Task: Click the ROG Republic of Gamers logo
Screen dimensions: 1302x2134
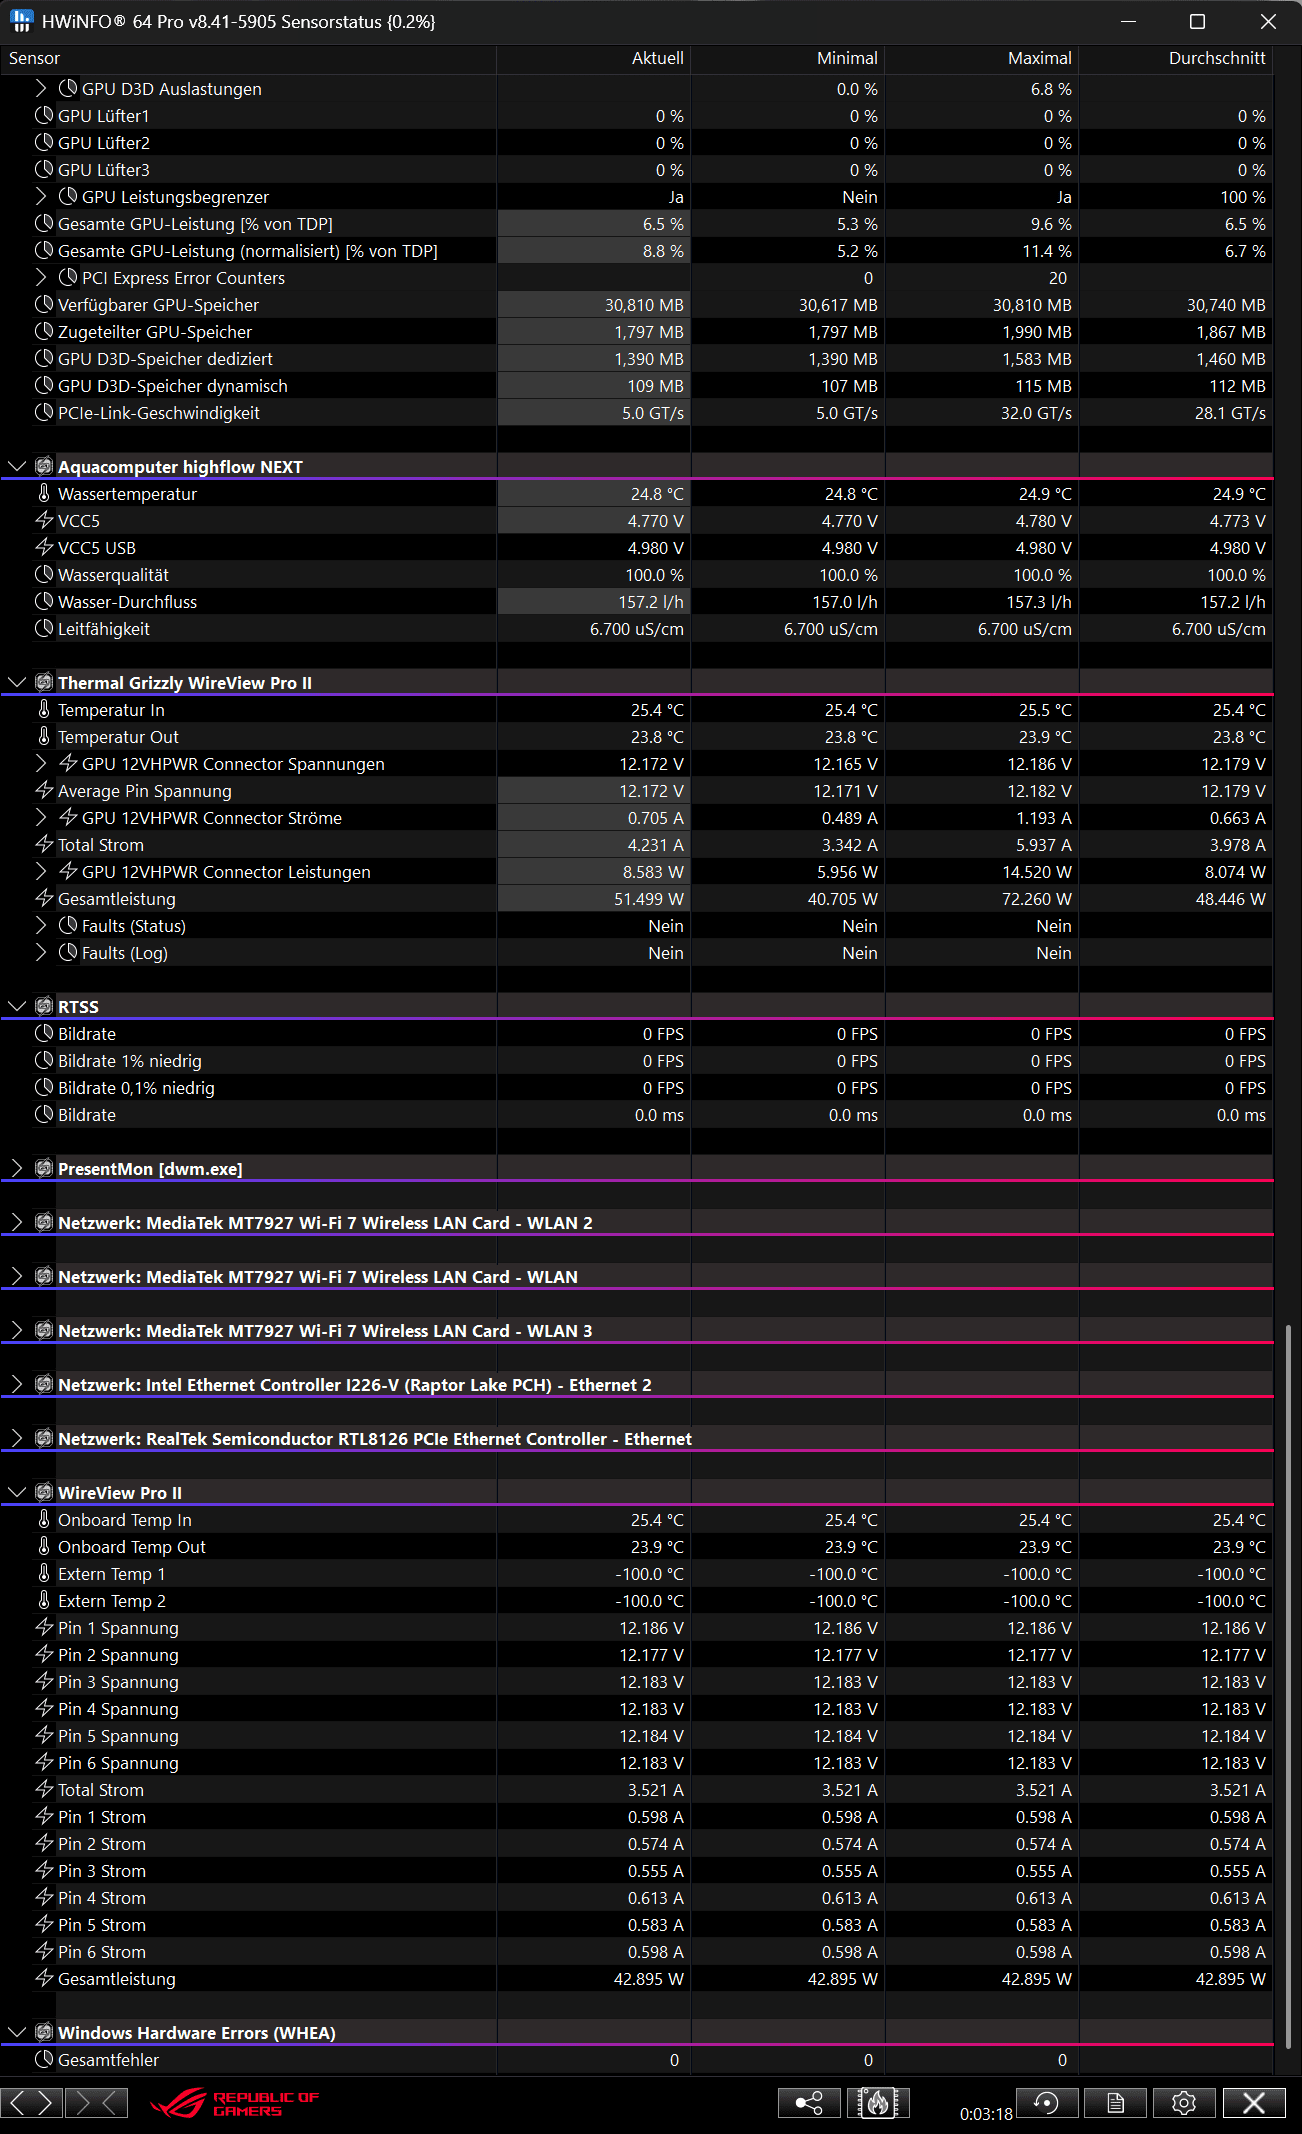Action: (x=235, y=2103)
